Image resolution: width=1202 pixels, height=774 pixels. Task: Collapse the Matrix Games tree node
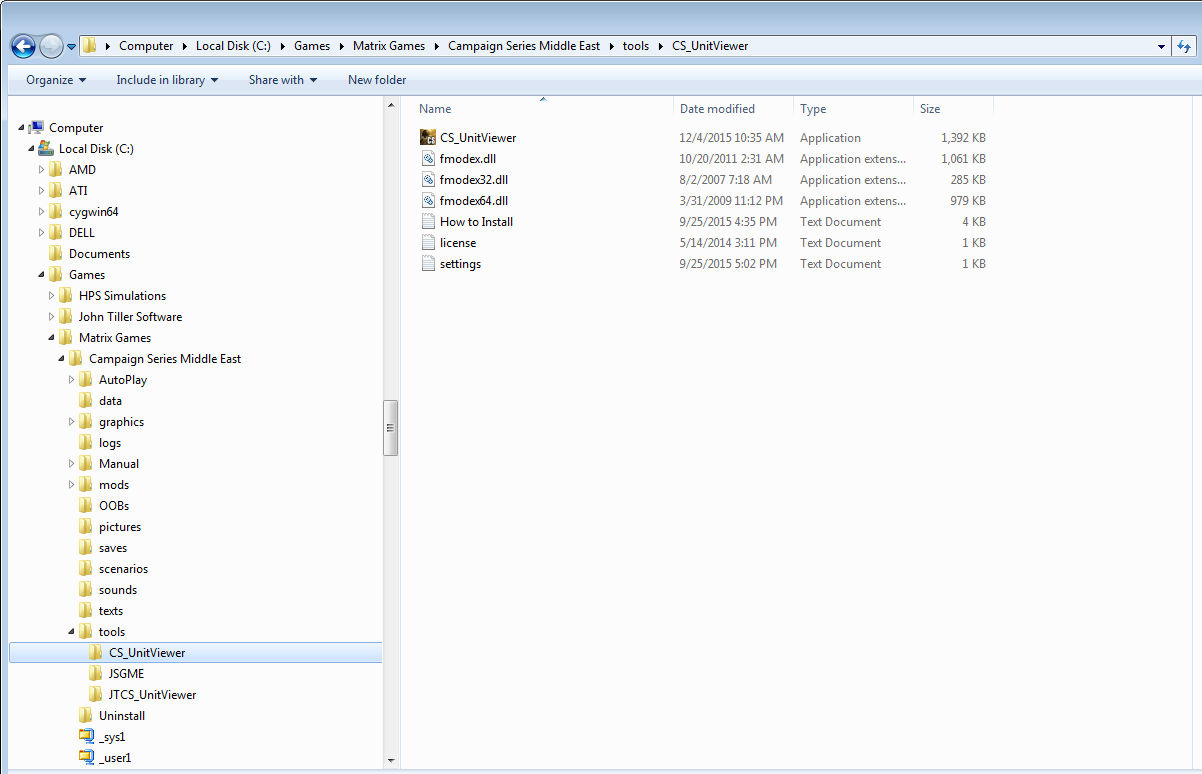tap(52, 338)
